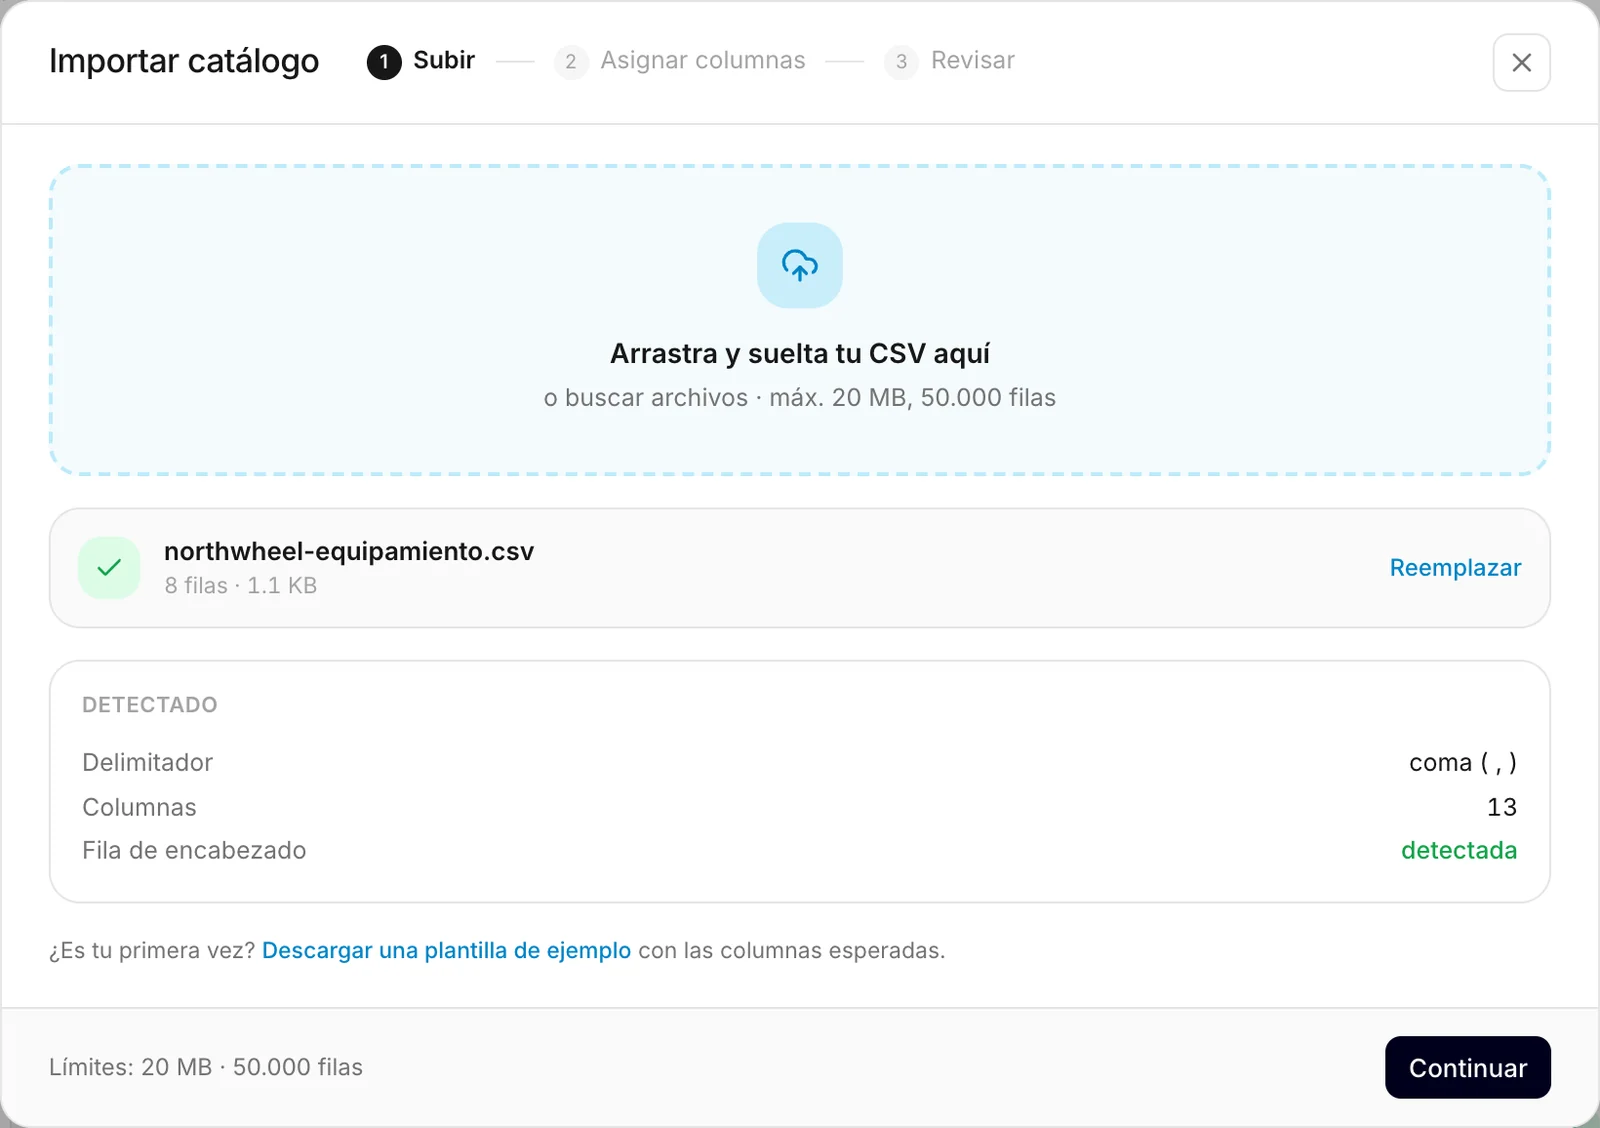1600x1128 pixels.
Task: Click the Continuar button
Action: [x=1467, y=1067]
